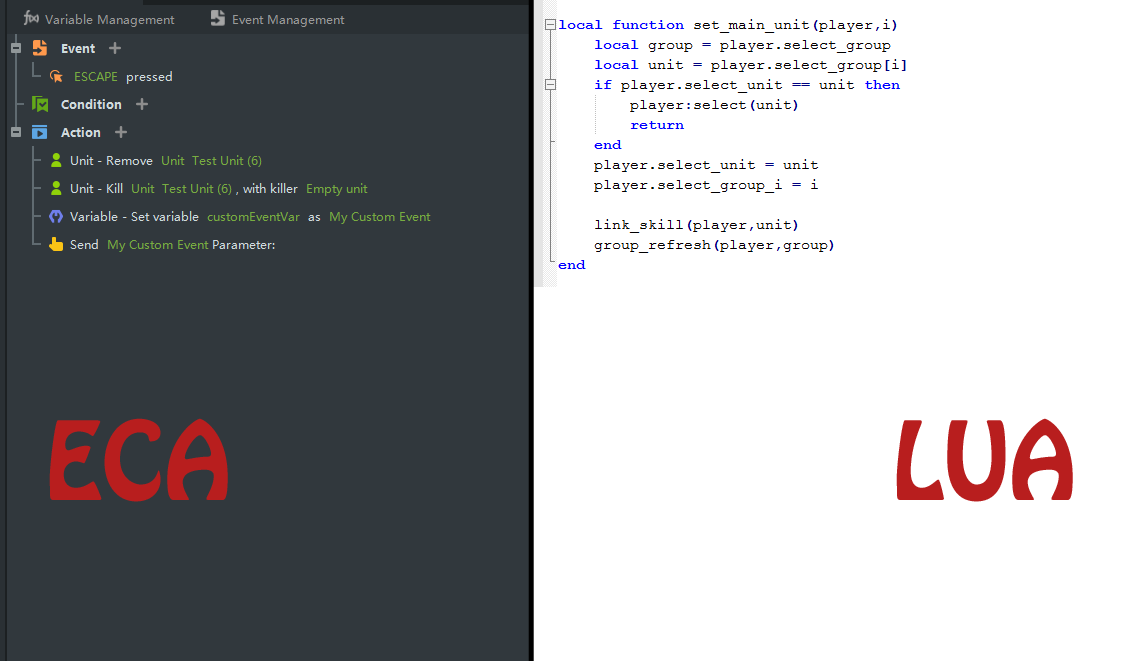Select the 'Unit - Kill' action text

[96, 188]
